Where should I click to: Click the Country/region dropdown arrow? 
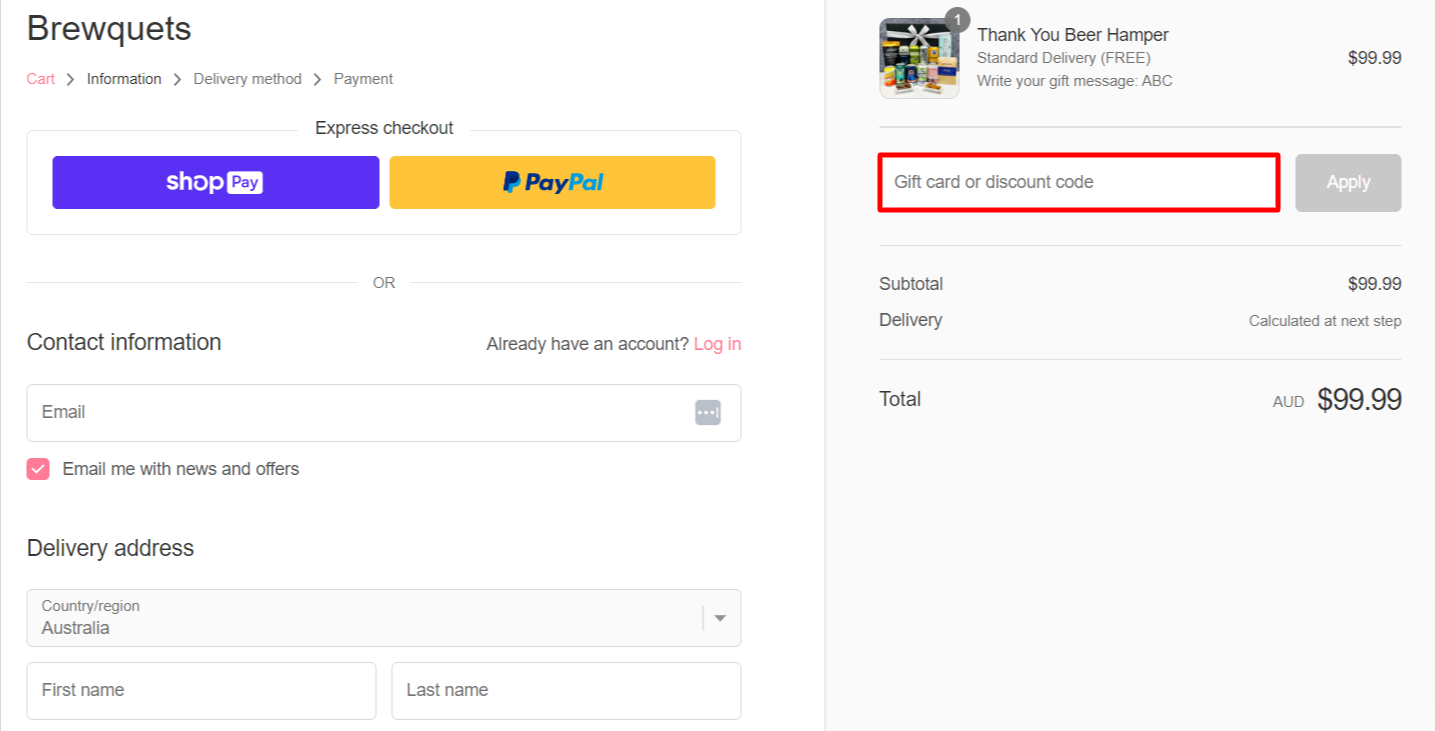pyautogui.click(x=720, y=618)
